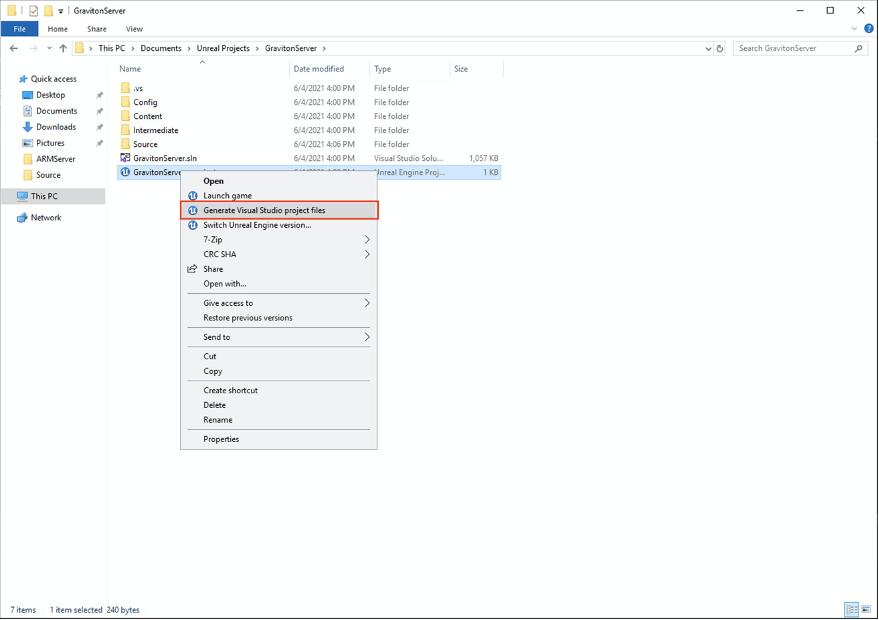Click the Share icon in the context menu

[192, 269]
